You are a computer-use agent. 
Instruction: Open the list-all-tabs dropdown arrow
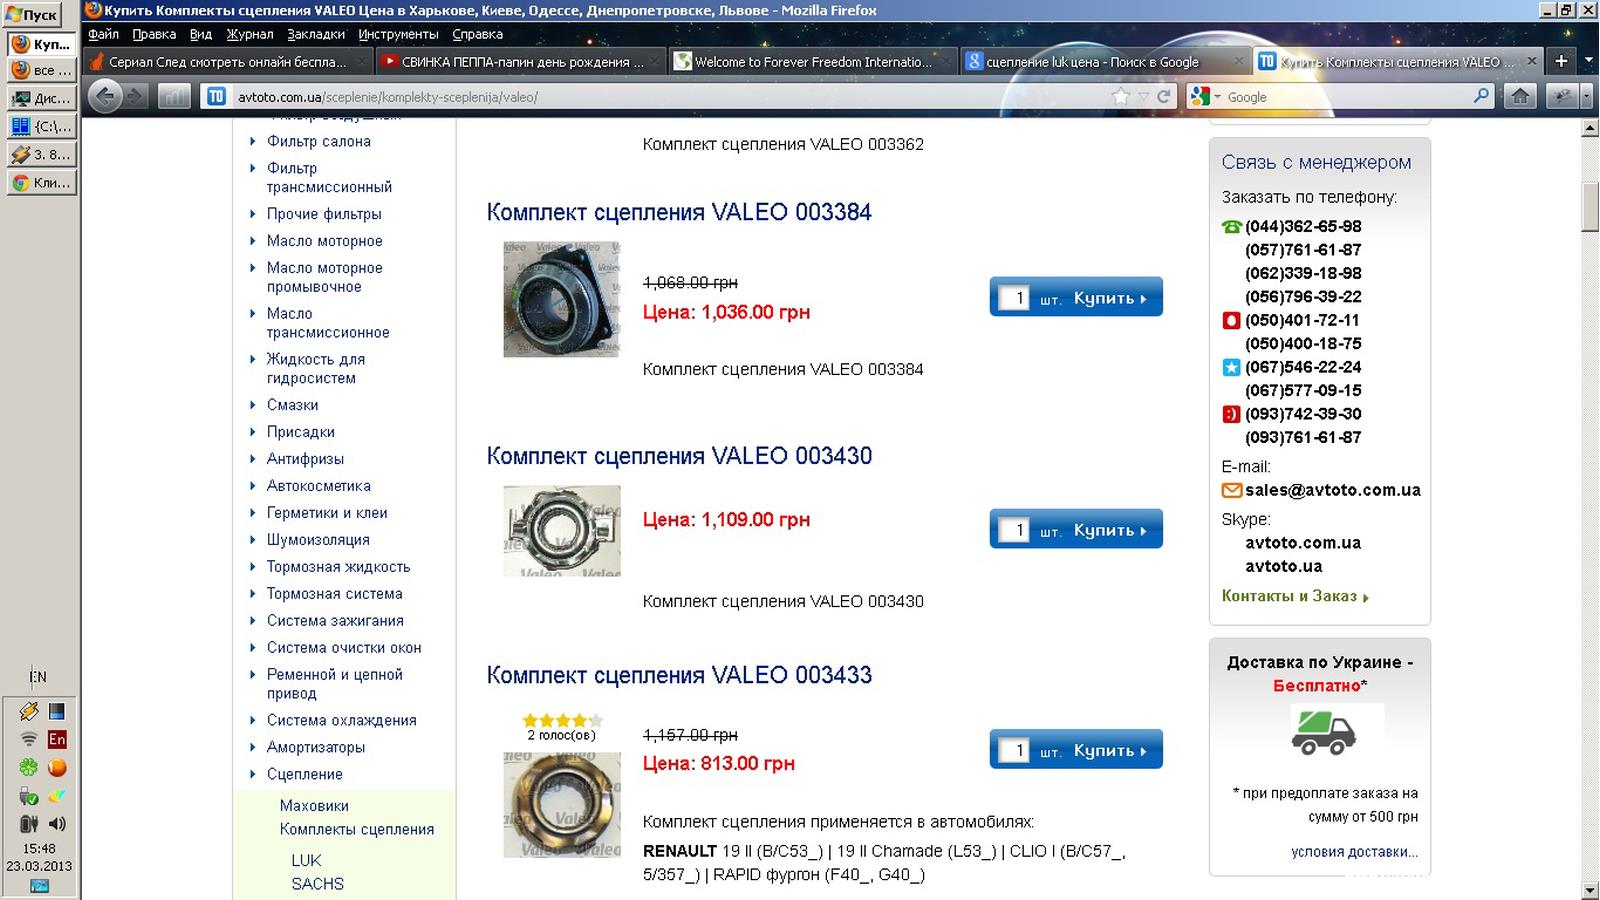1588,61
